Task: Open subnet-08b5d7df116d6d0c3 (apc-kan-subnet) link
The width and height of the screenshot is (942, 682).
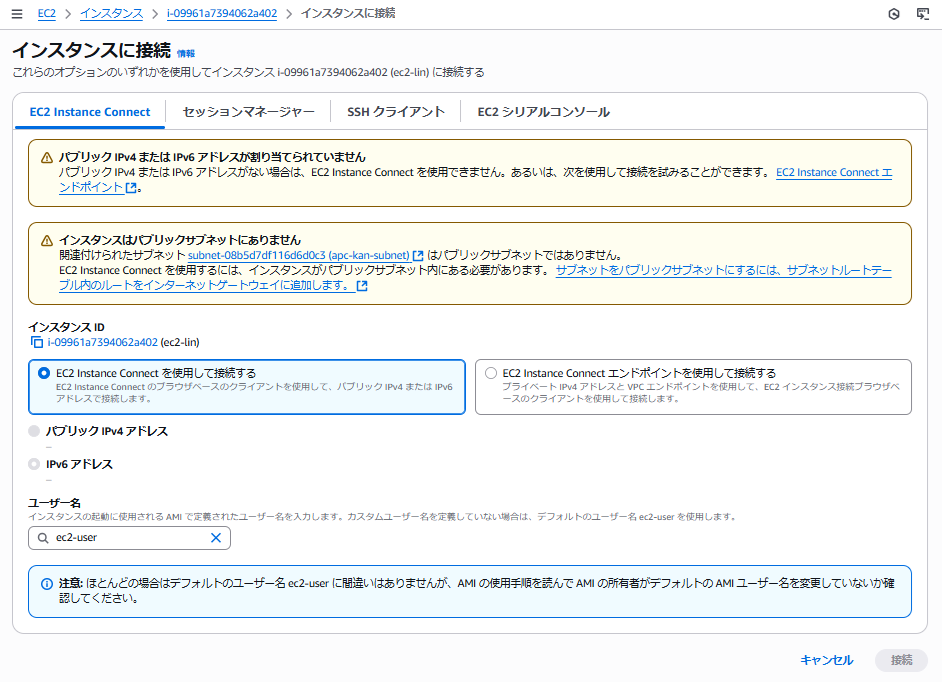Action: [299, 255]
